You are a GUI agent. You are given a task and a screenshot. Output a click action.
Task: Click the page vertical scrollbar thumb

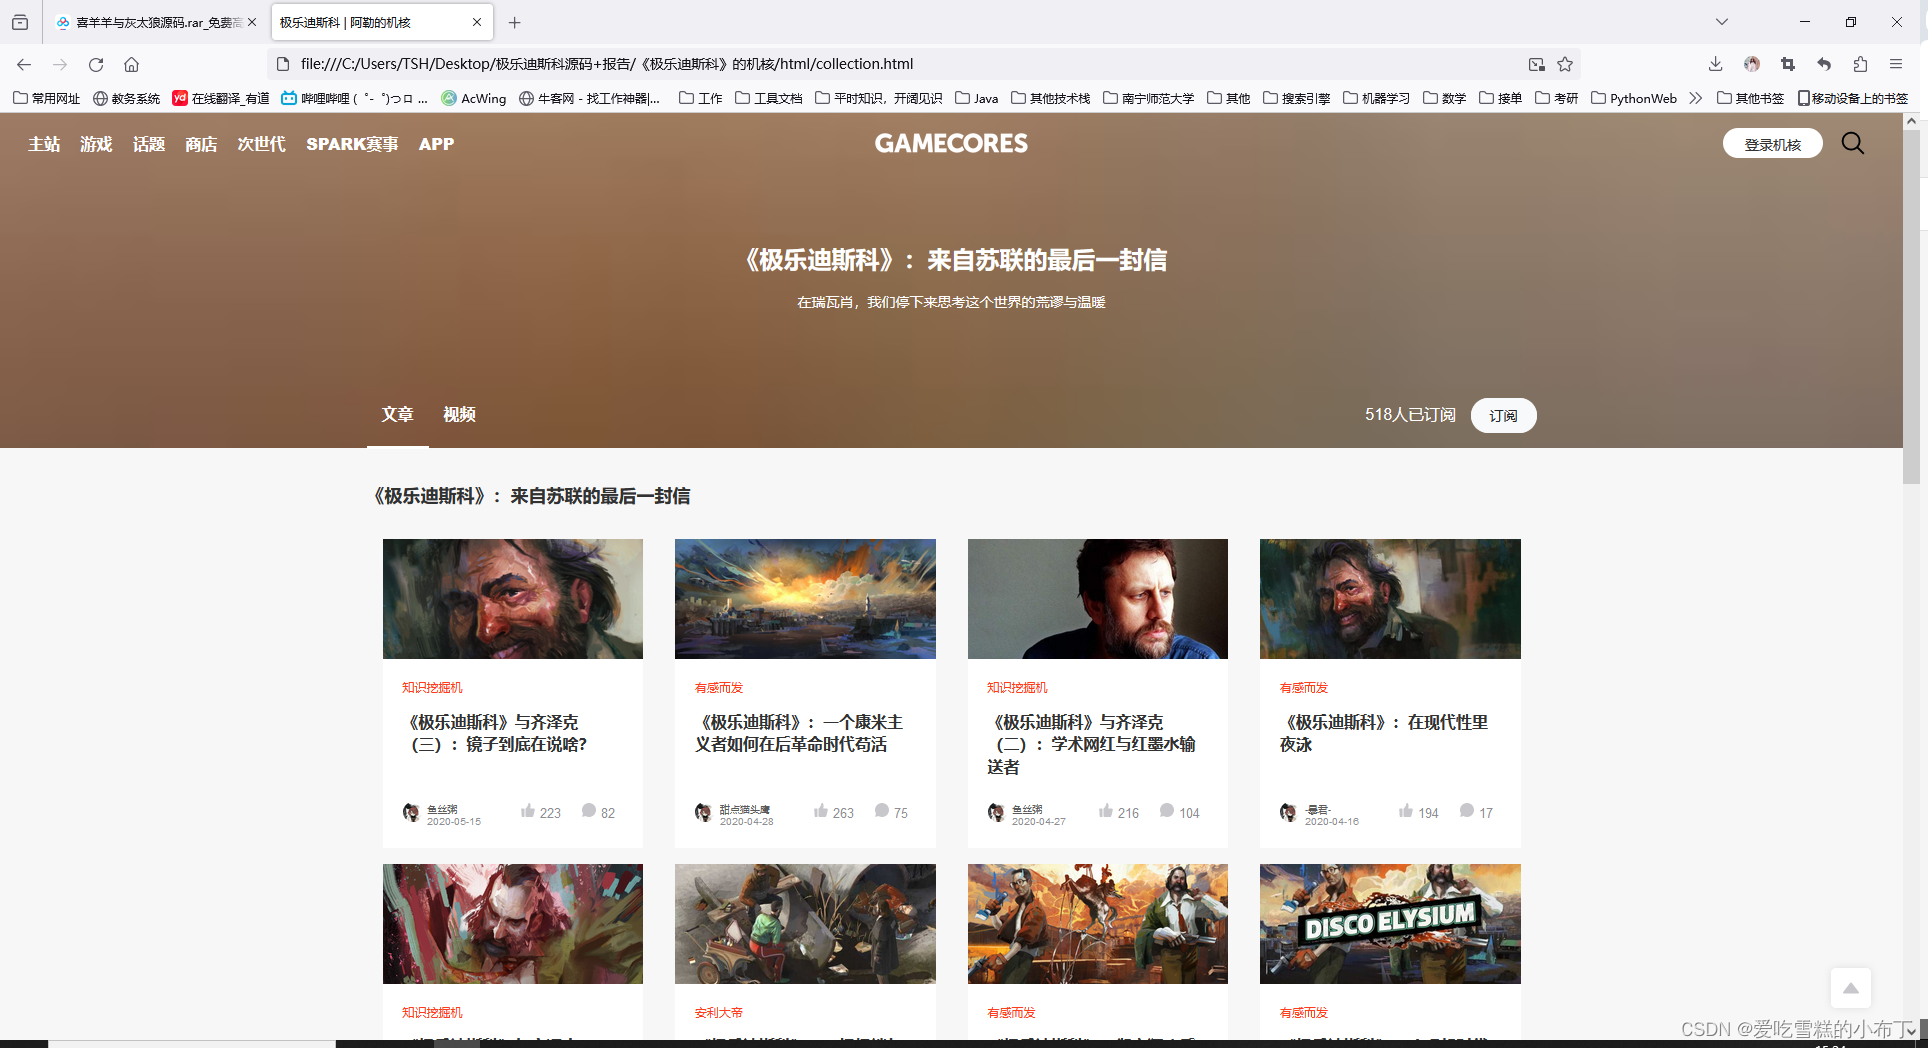[1911, 307]
